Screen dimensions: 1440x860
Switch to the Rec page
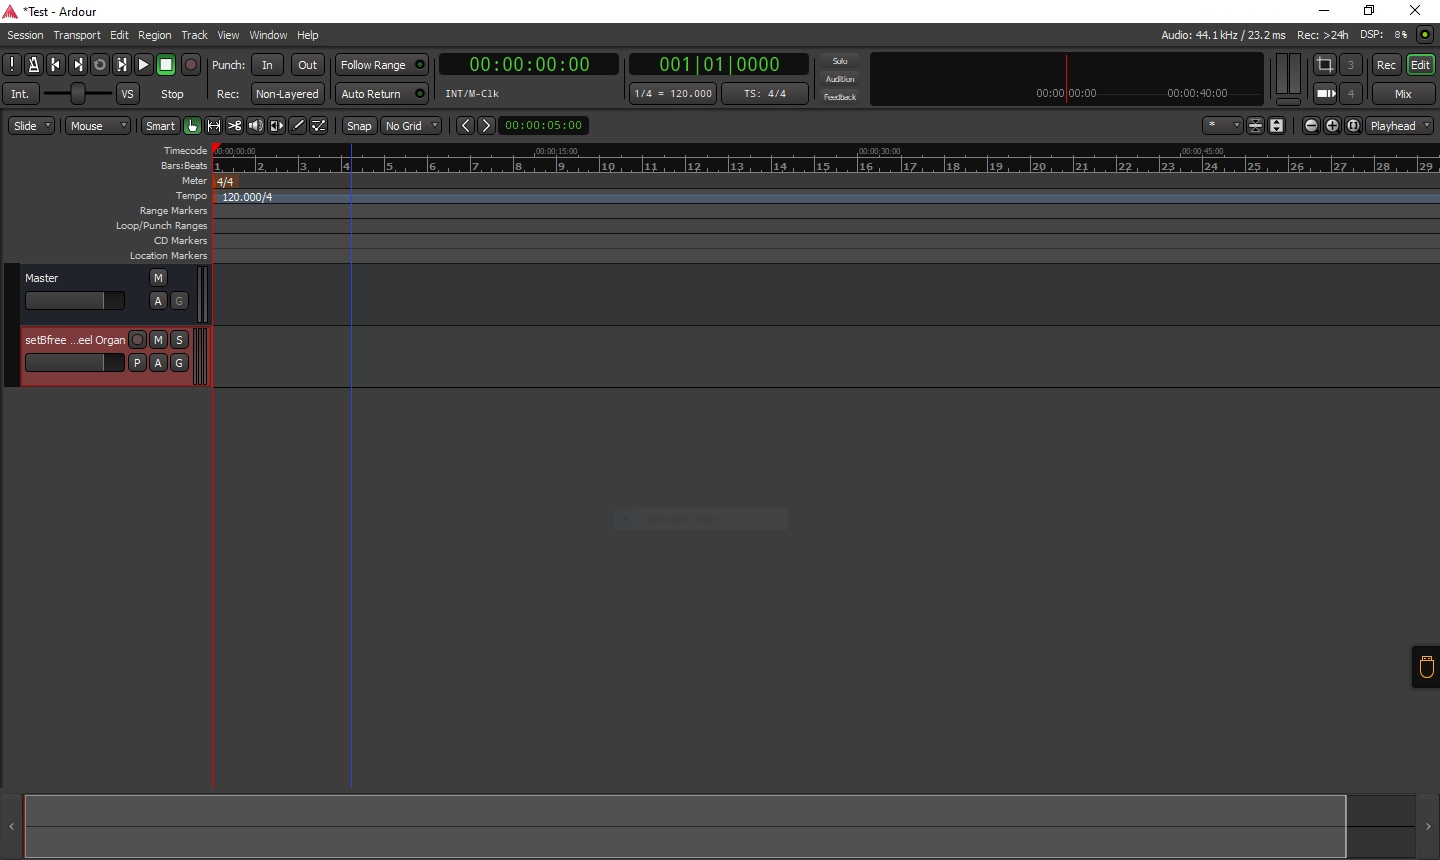click(x=1386, y=65)
